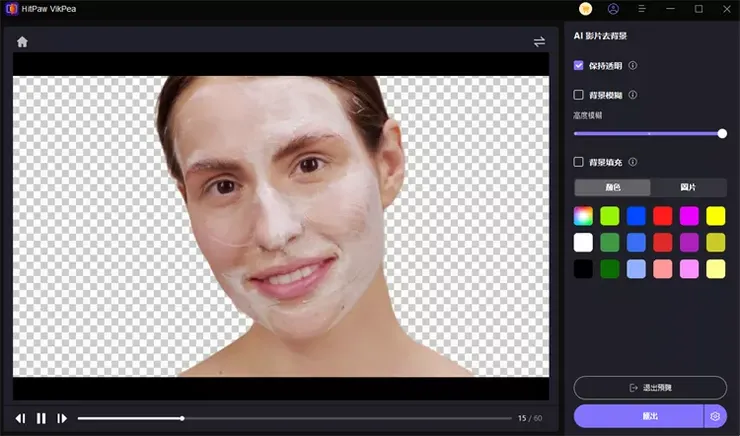Screen dimensions: 740x436
Task: Pick the olive yellow swatch in middle row
Action: [x=715, y=243]
